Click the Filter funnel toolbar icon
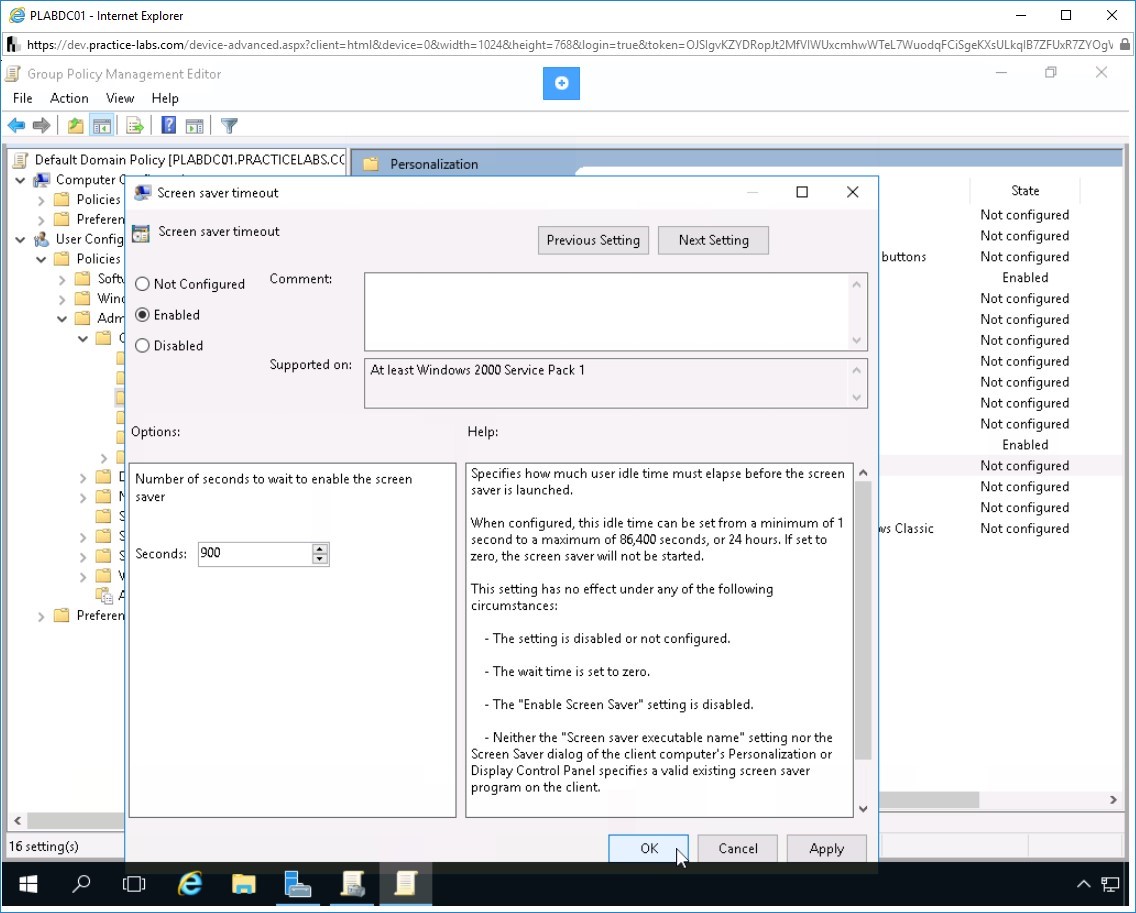The image size is (1136, 913). tap(229, 125)
